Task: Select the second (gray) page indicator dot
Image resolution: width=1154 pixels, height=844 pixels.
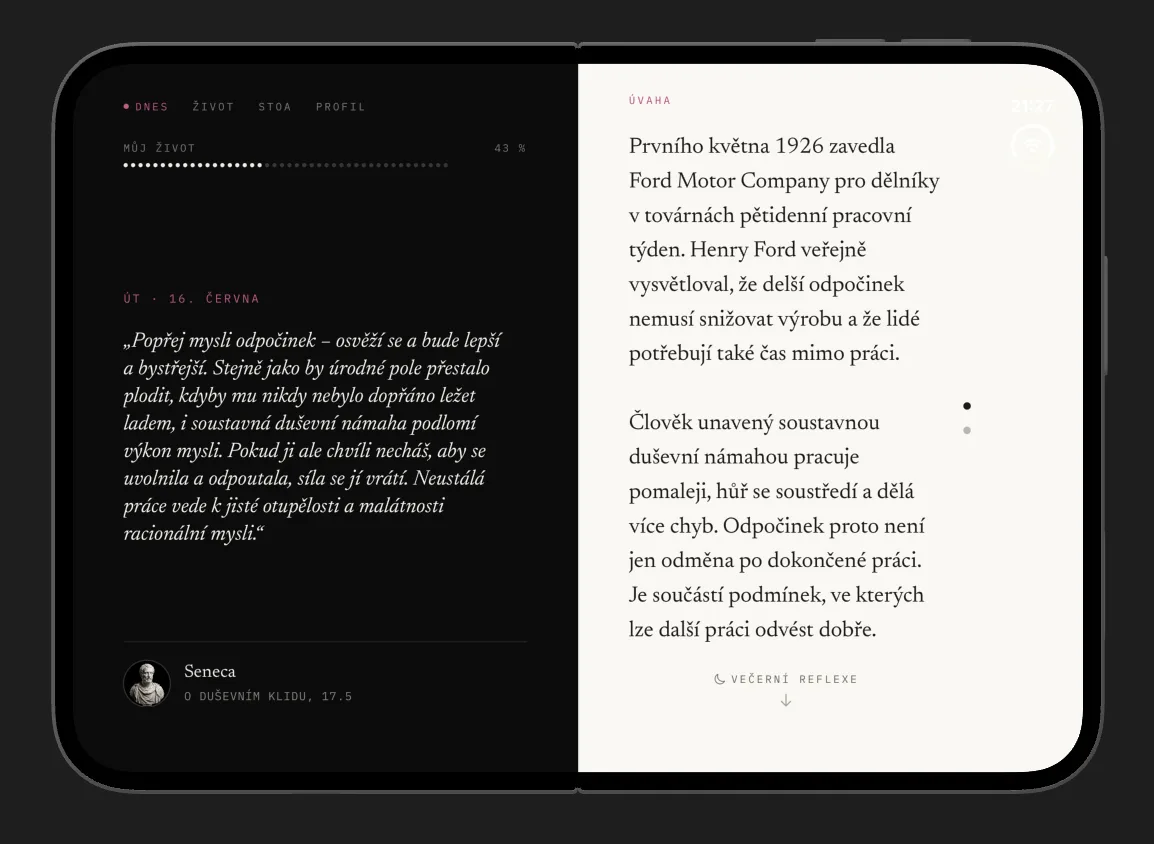Action: click(x=967, y=430)
